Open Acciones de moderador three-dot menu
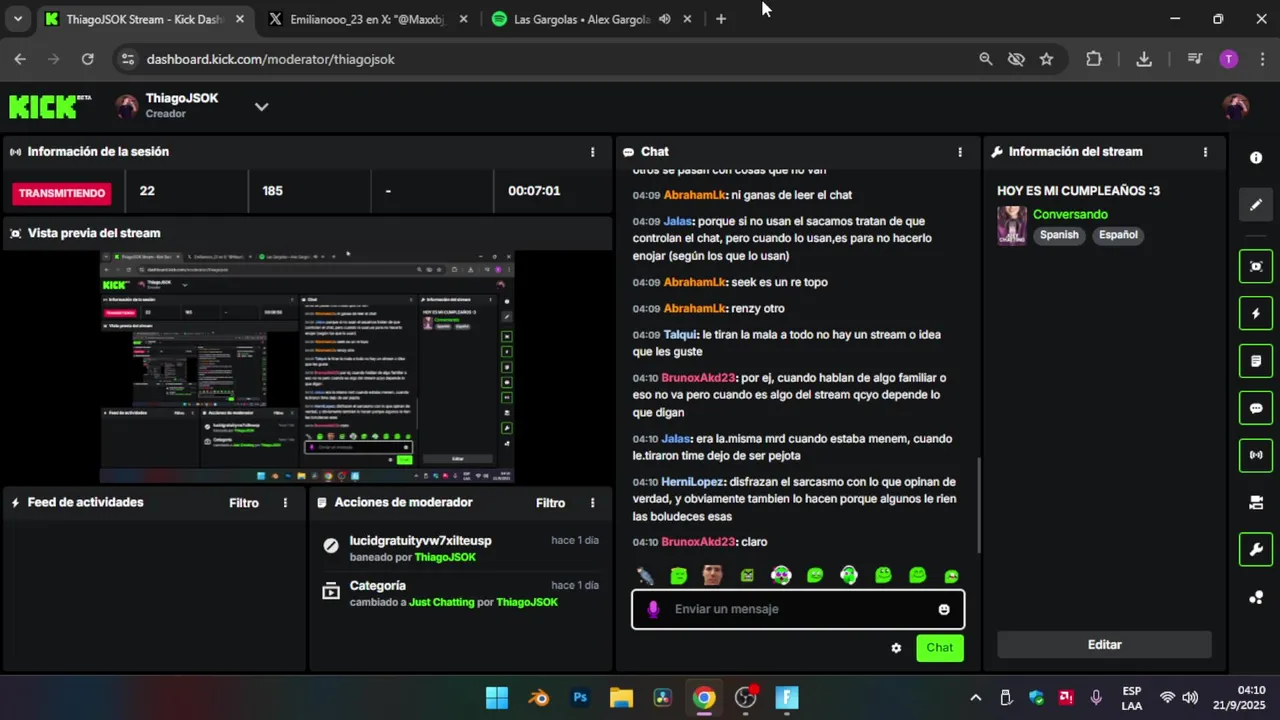 pyautogui.click(x=592, y=503)
